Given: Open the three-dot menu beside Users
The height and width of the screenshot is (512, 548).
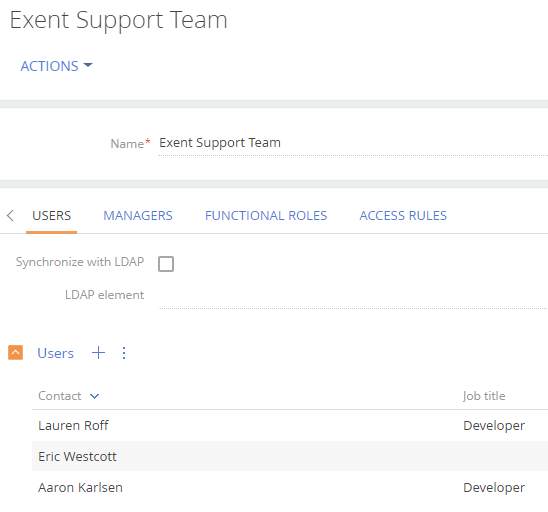Looking at the screenshot, I should click(x=124, y=353).
